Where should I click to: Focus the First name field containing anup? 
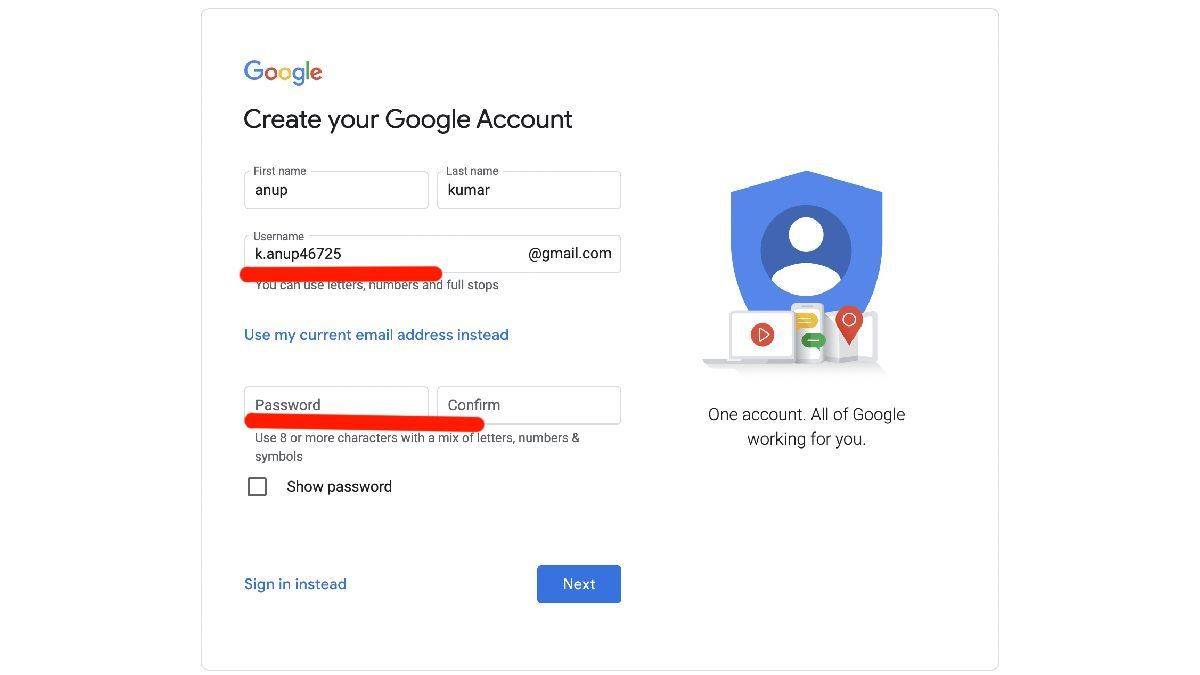[336, 190]
